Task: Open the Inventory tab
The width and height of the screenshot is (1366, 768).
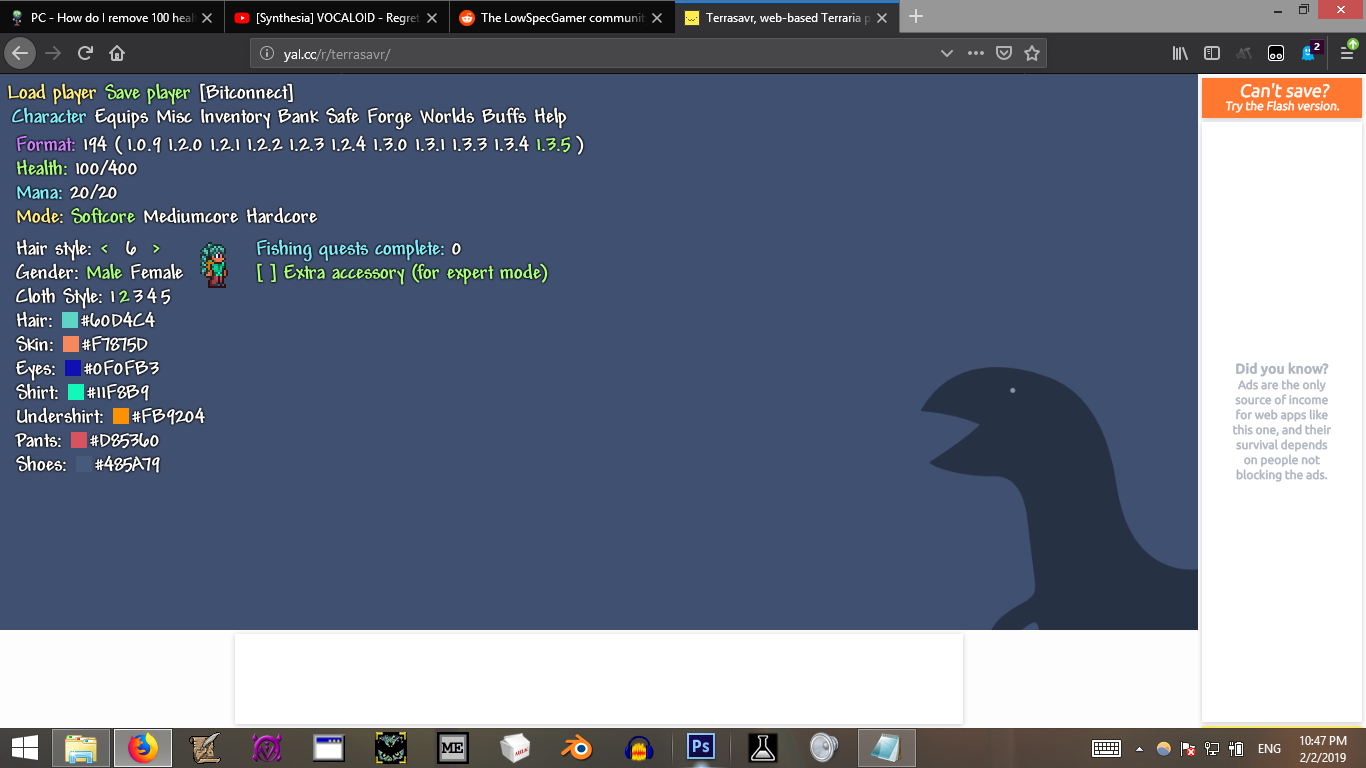Action: 236,117
